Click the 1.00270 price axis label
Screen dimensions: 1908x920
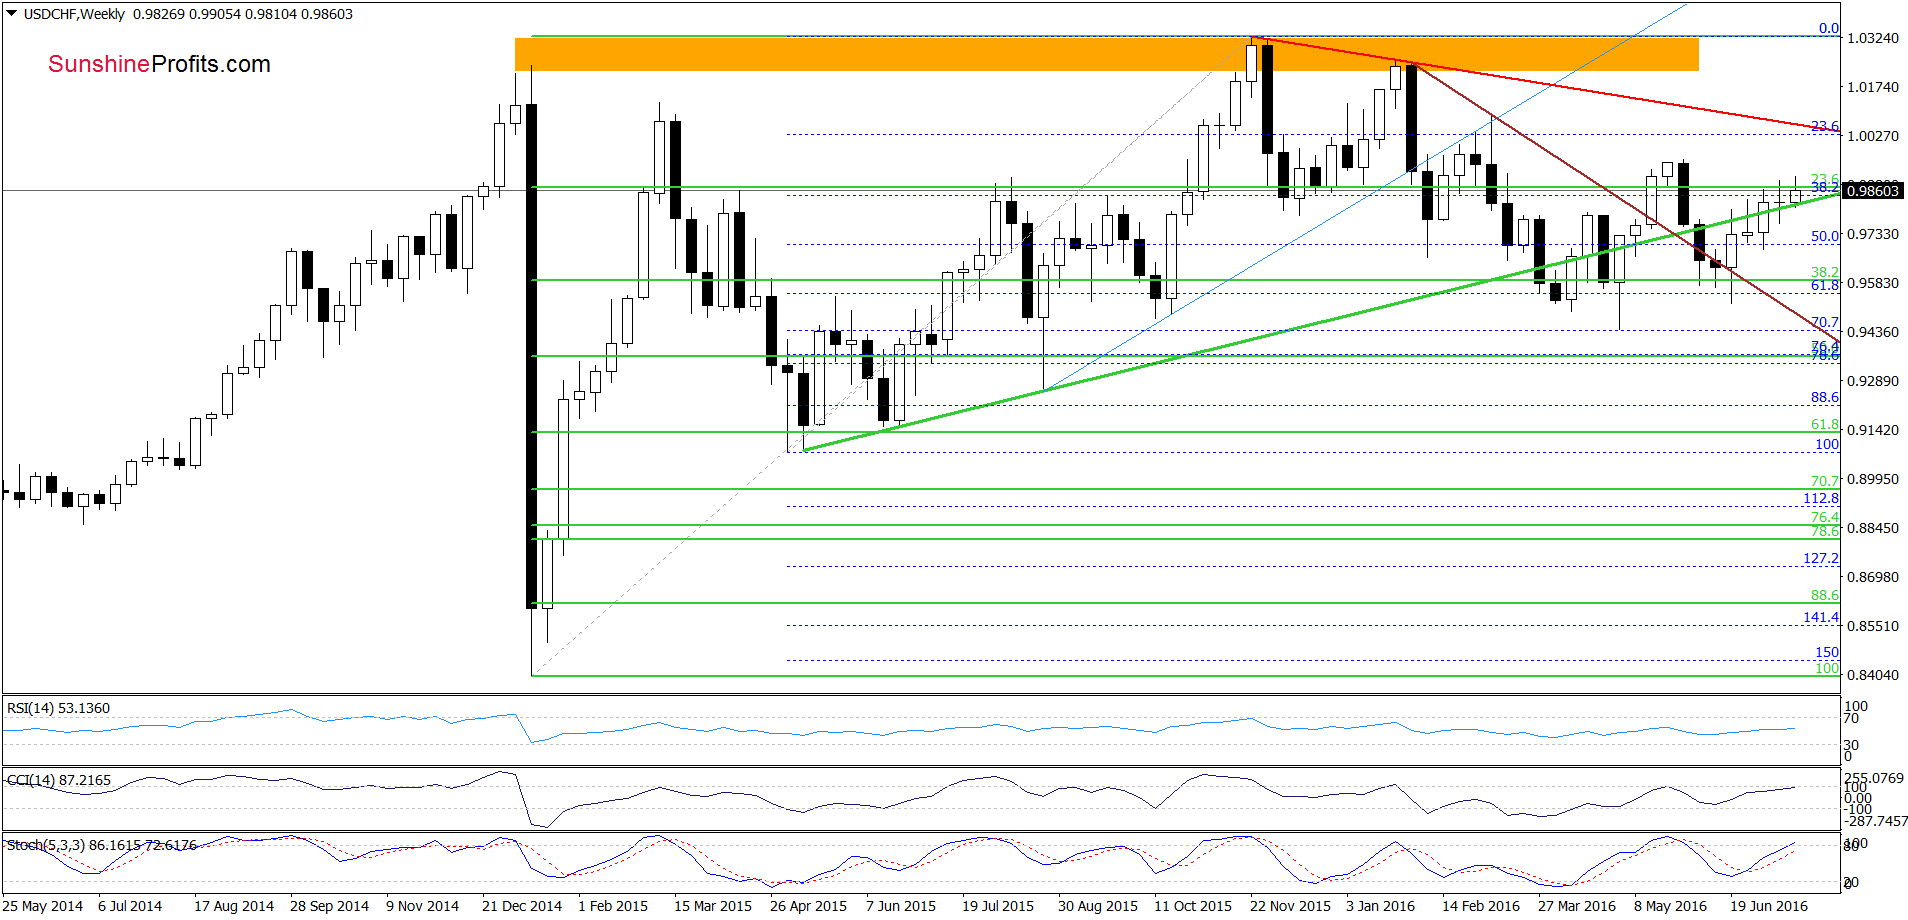pos(1873,136)
